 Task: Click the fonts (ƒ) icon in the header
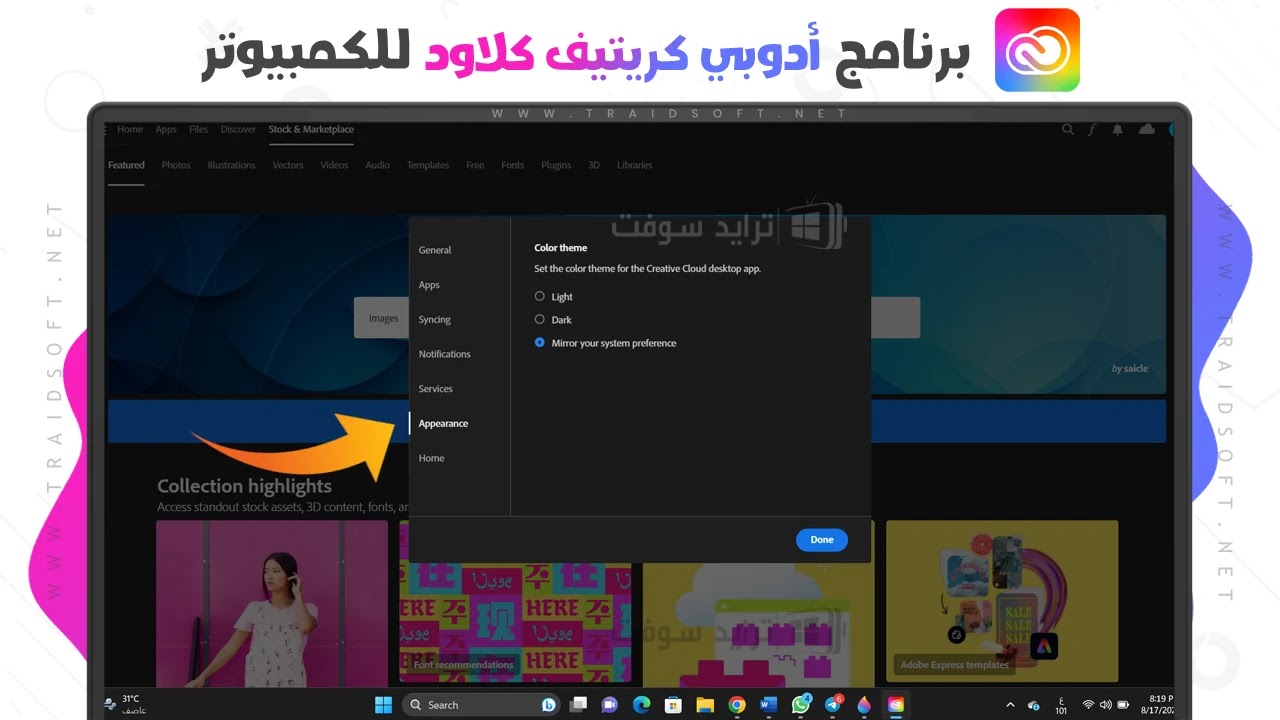1092,129
